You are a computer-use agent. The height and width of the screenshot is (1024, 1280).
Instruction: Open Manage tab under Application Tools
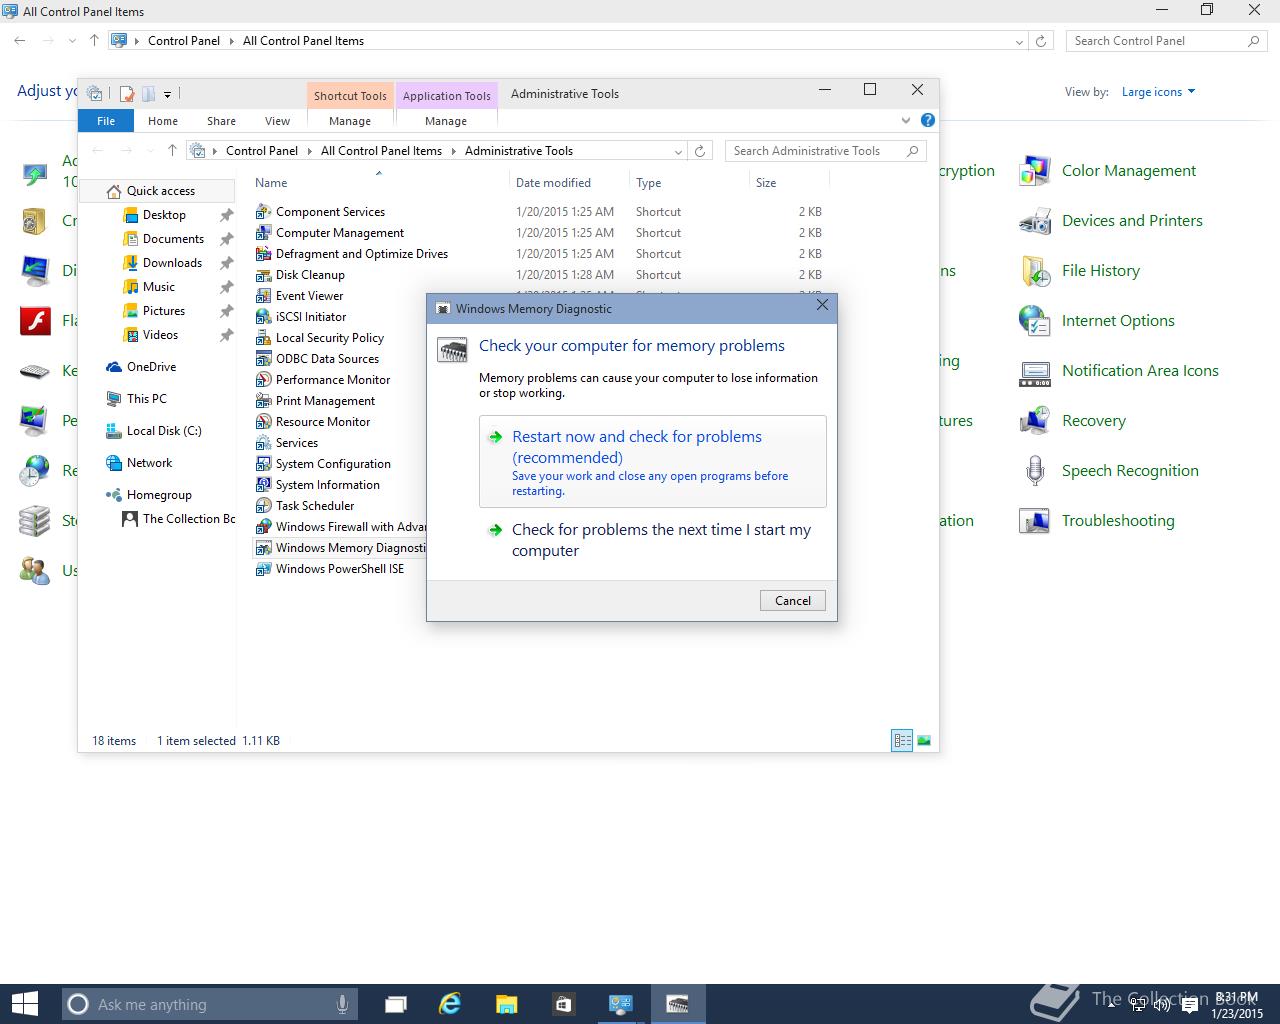446,121
